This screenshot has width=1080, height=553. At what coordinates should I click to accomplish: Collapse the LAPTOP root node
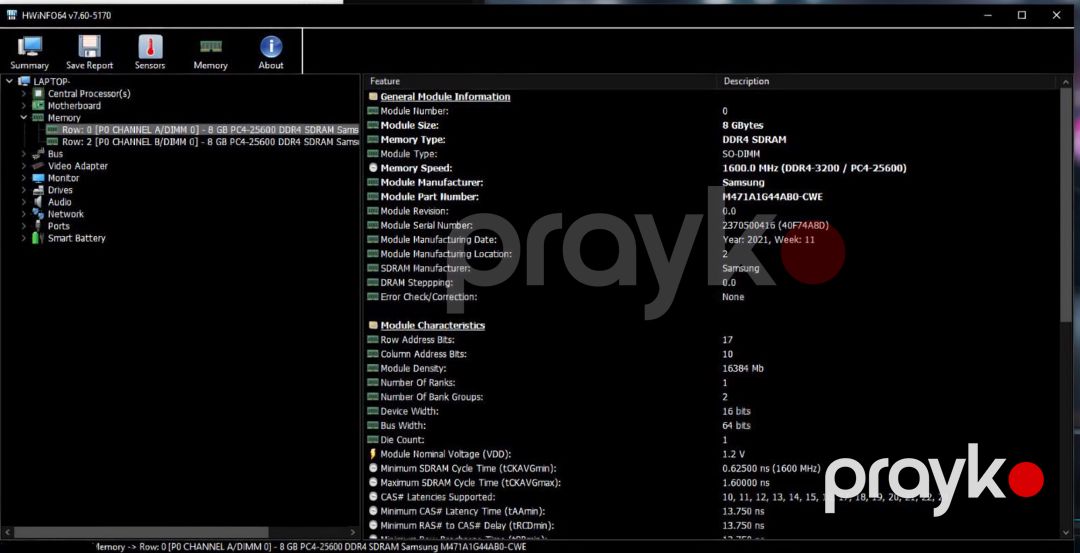10,81
